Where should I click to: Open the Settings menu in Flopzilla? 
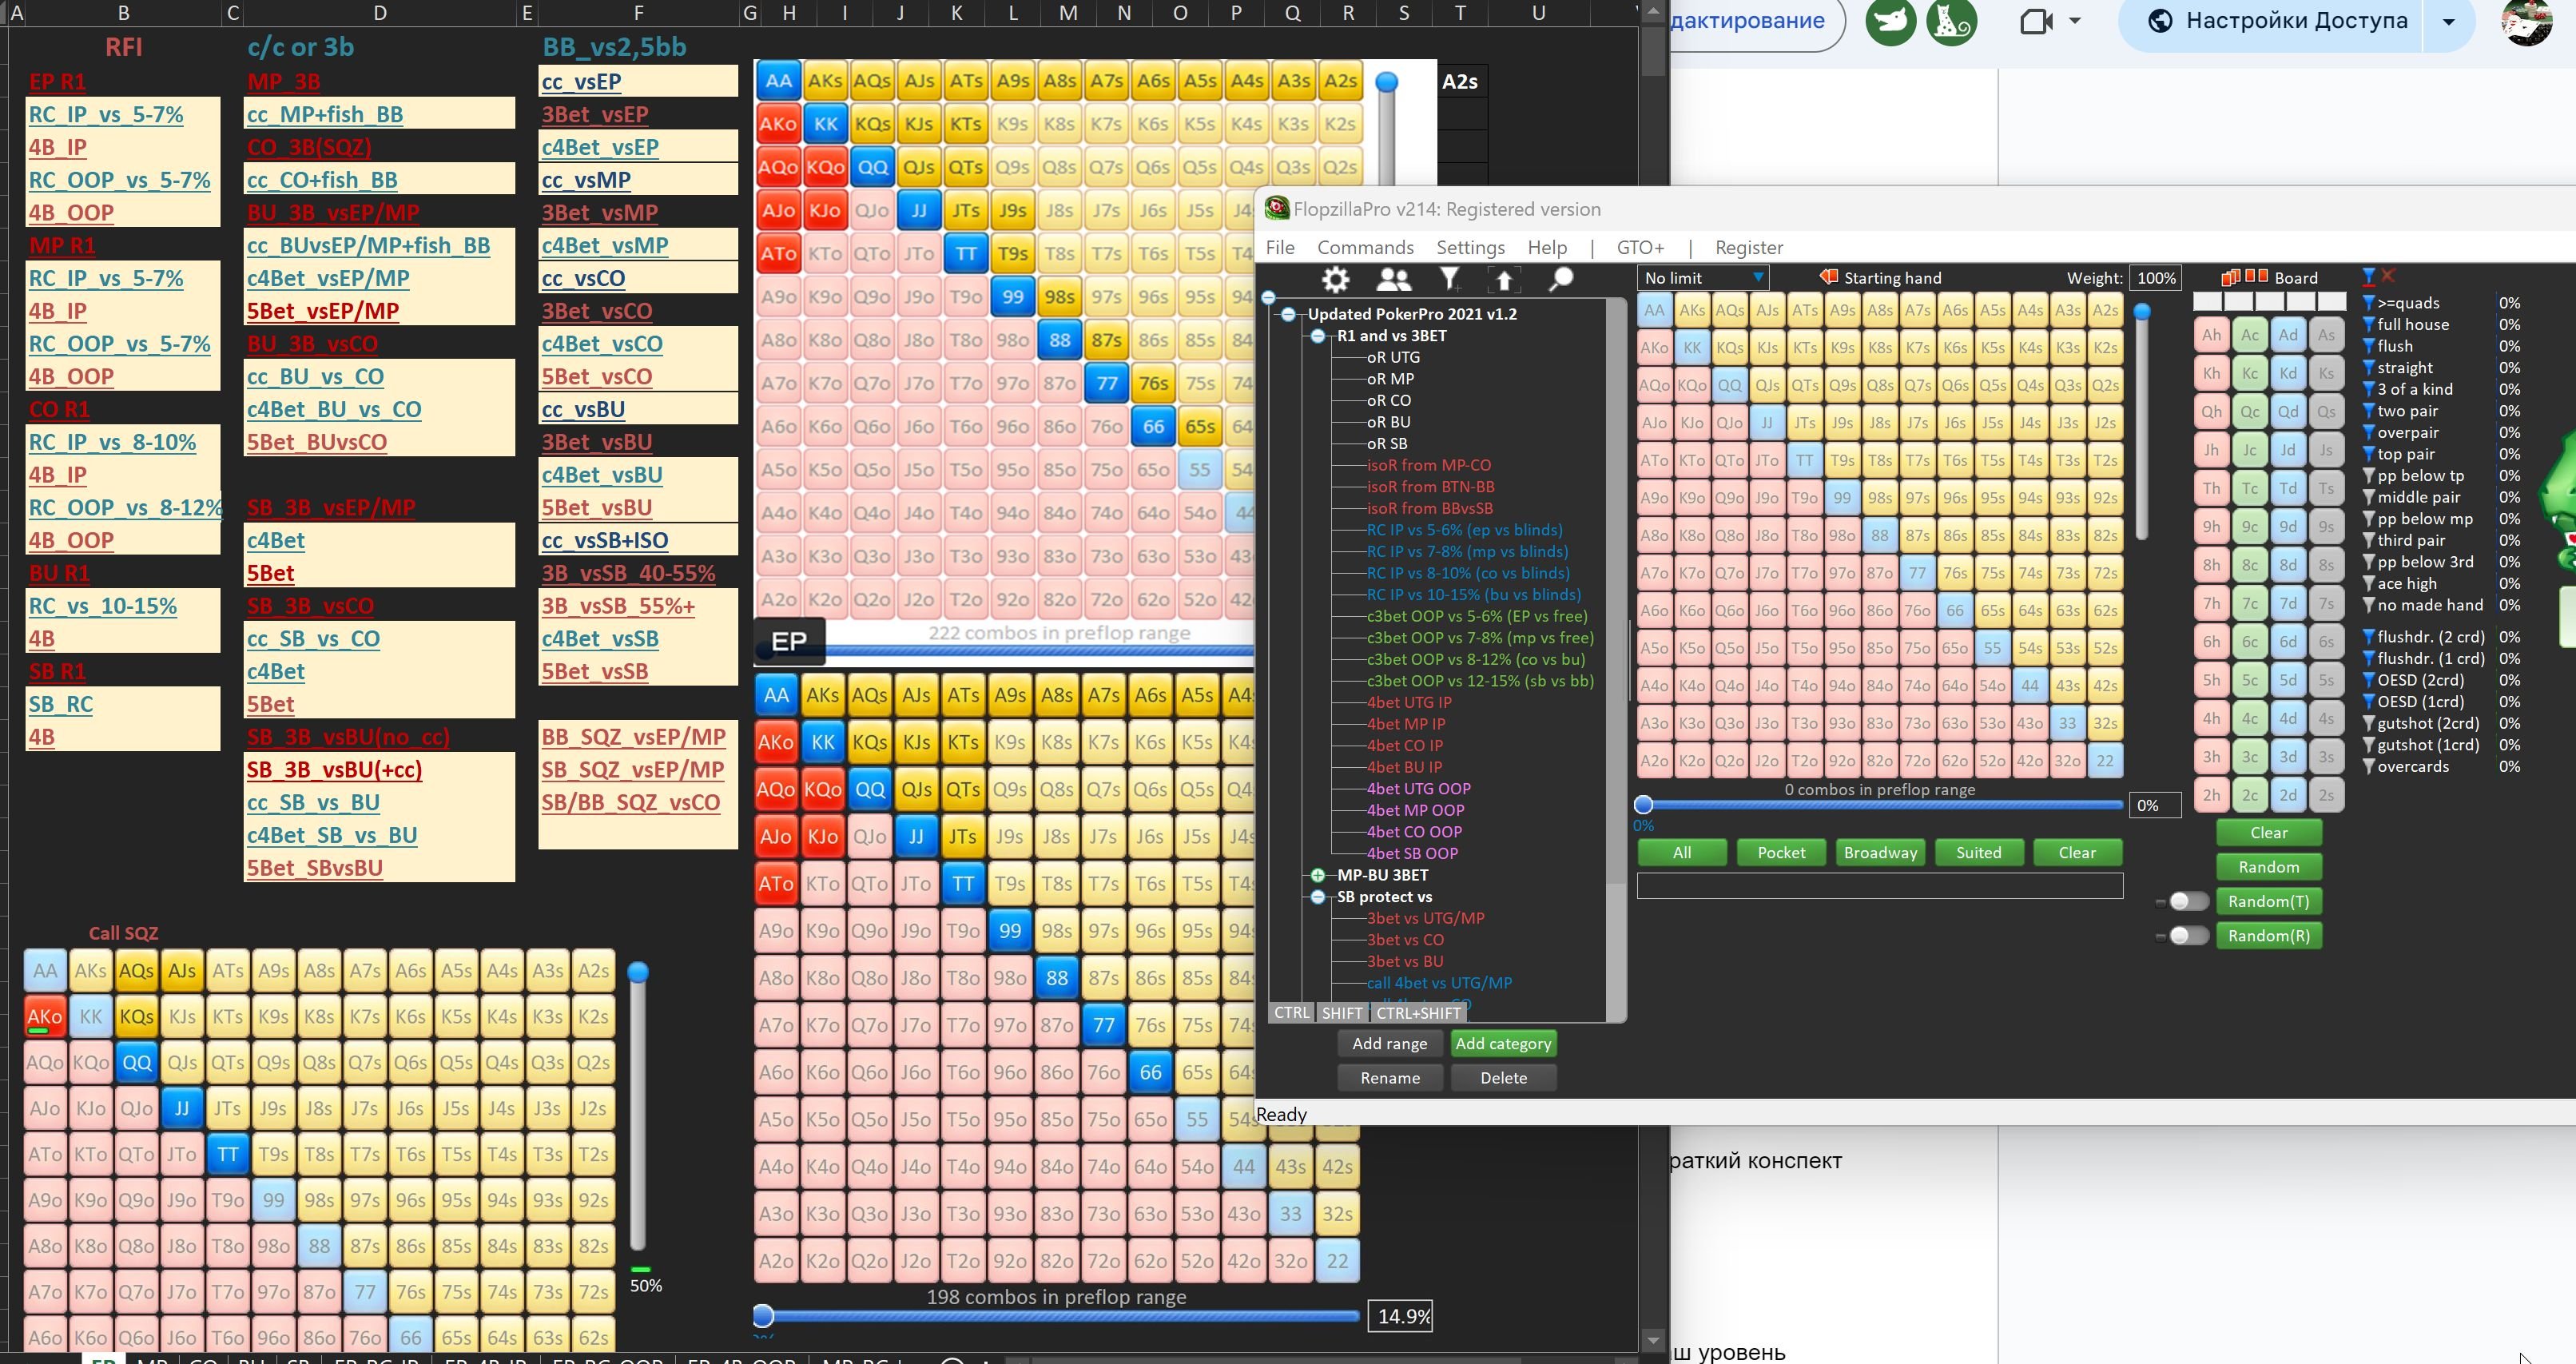tap(1470, 247)
